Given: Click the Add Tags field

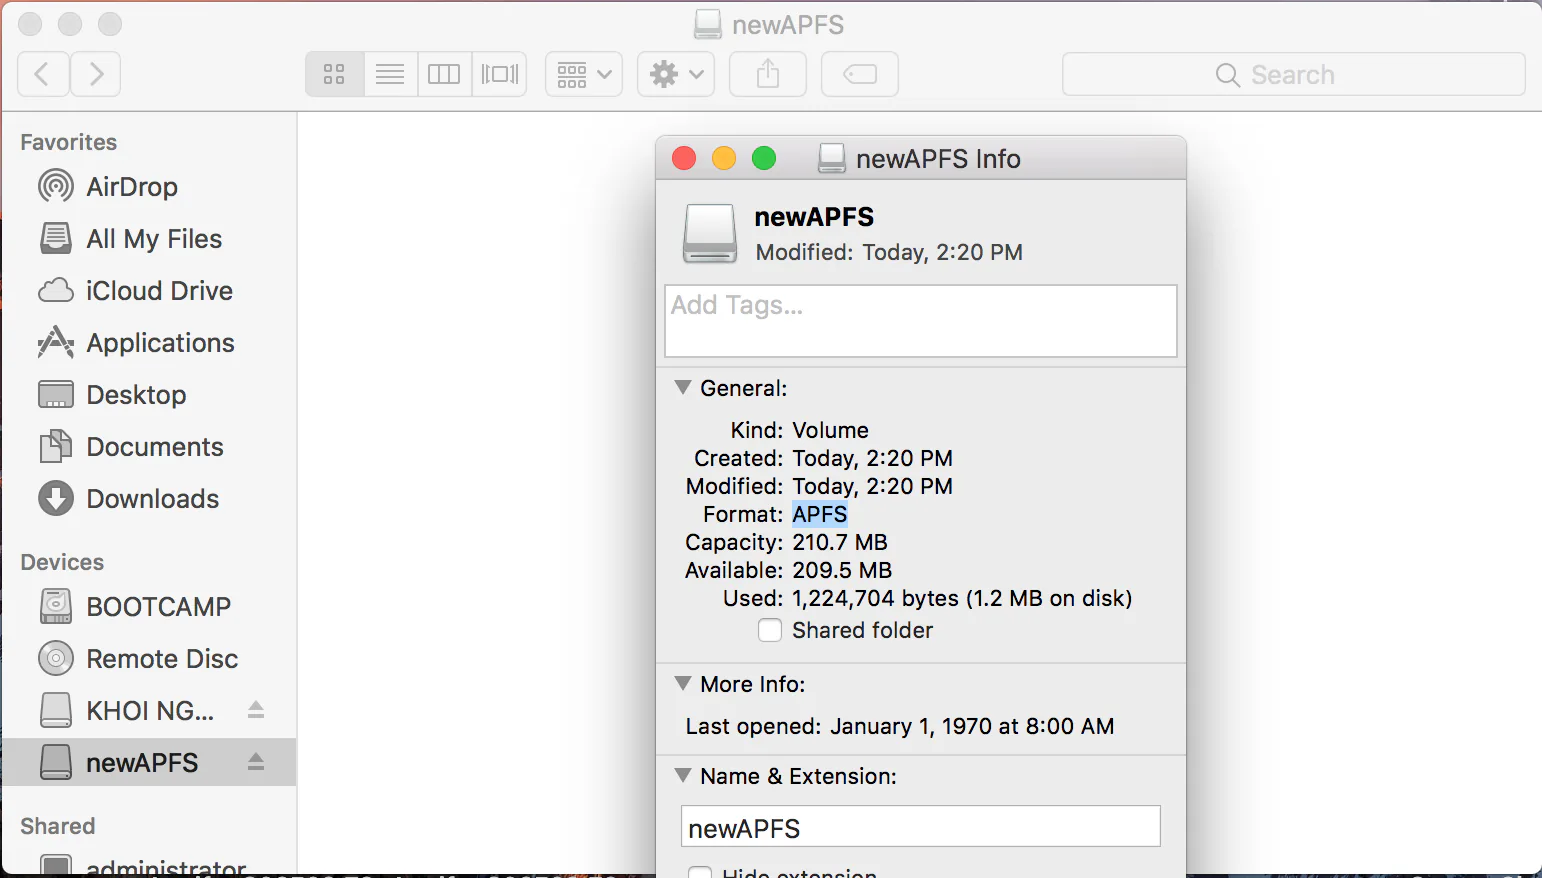Looking at the screenshot, I should tap(921, 321).
